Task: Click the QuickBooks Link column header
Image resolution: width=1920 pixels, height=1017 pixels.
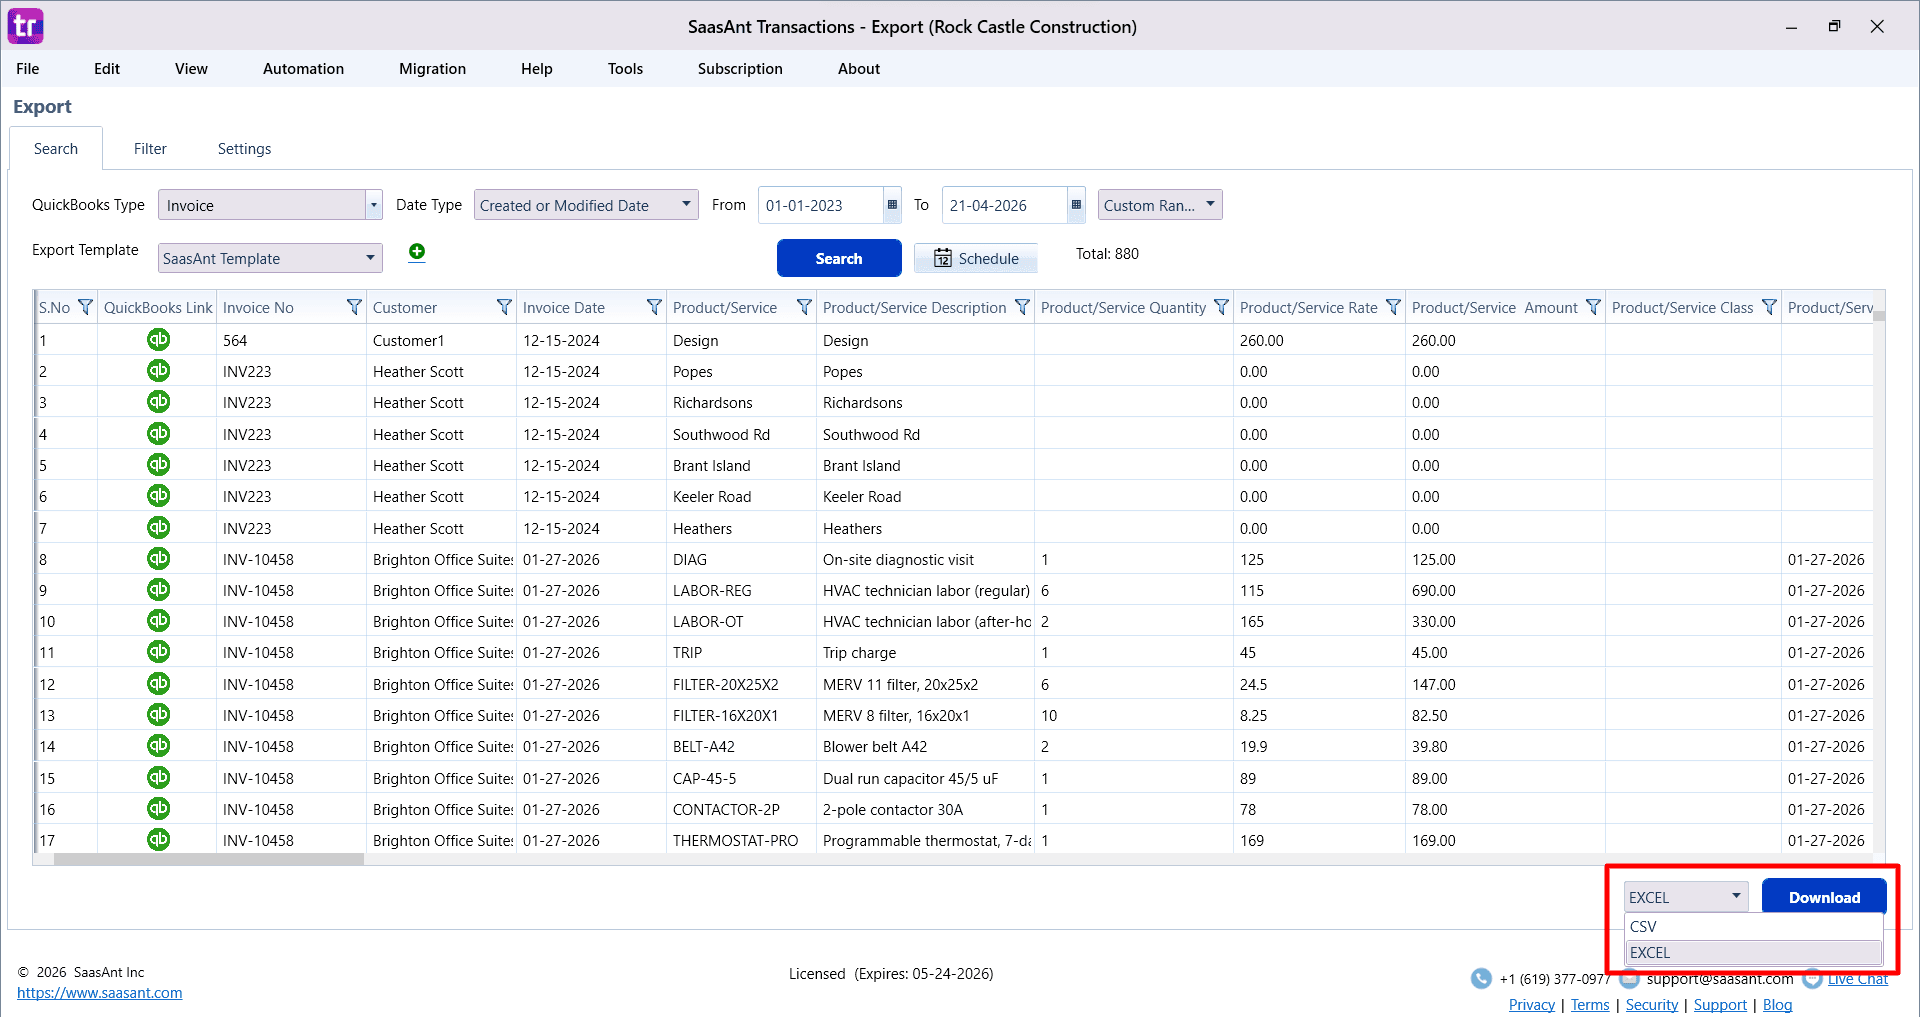Action: (x=157, y=307)
